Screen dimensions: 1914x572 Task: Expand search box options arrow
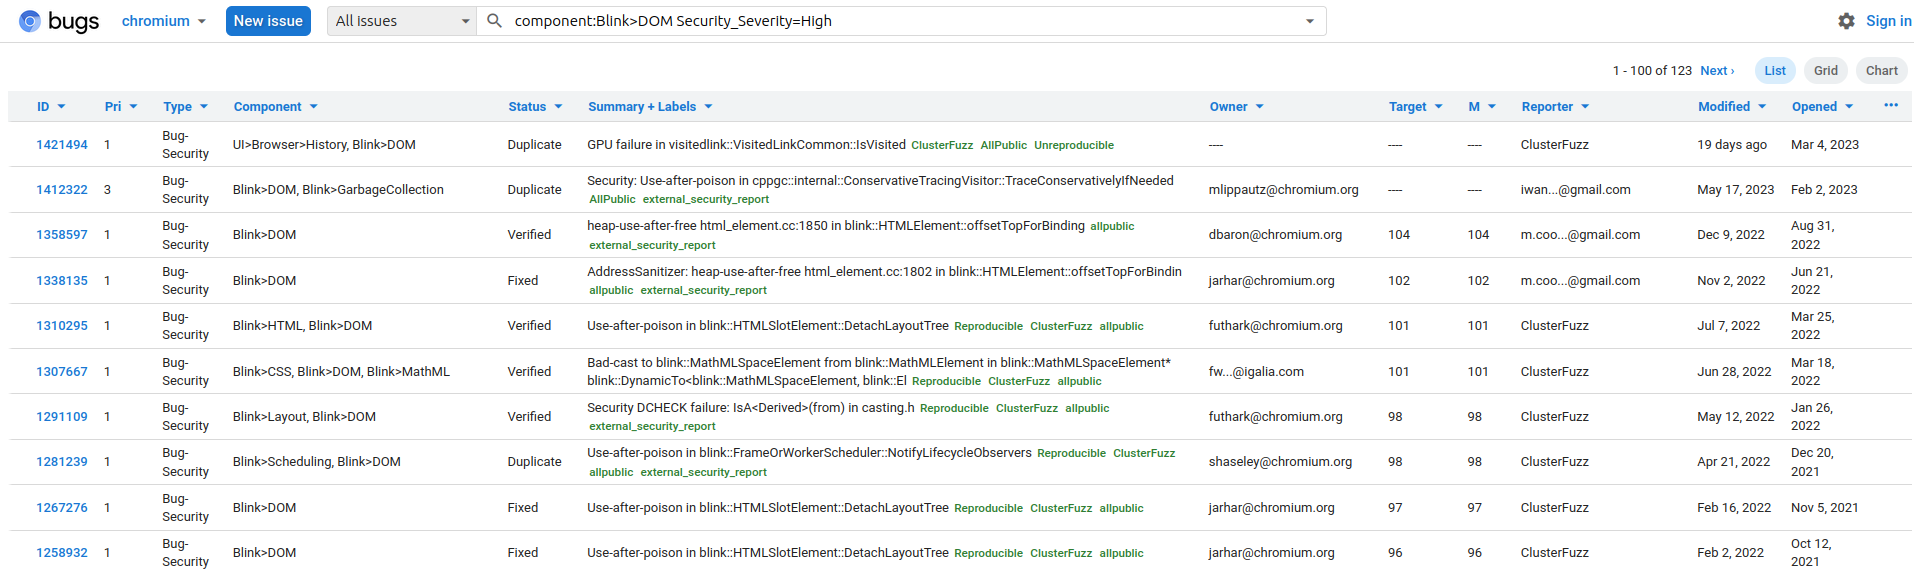(1309, 21)
